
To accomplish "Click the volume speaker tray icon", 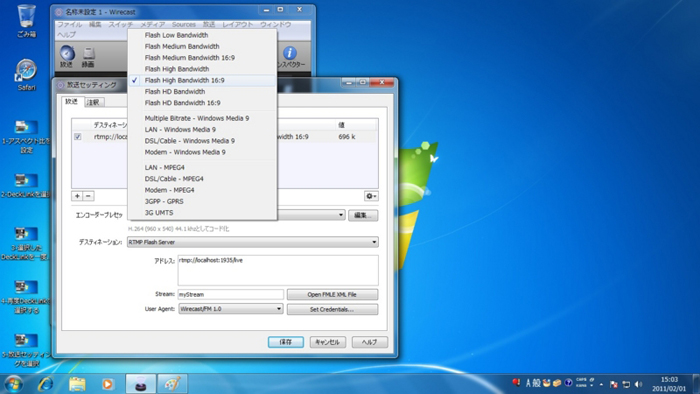I will [638, 384].
